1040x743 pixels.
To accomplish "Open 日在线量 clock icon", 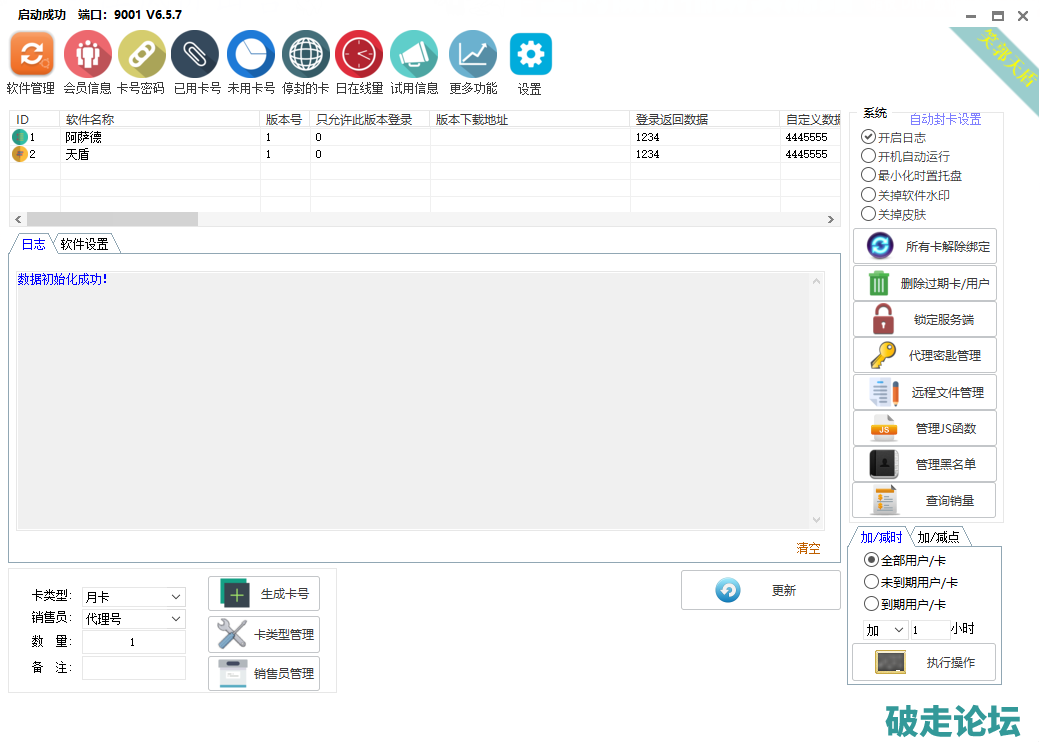I will point(359,54).
